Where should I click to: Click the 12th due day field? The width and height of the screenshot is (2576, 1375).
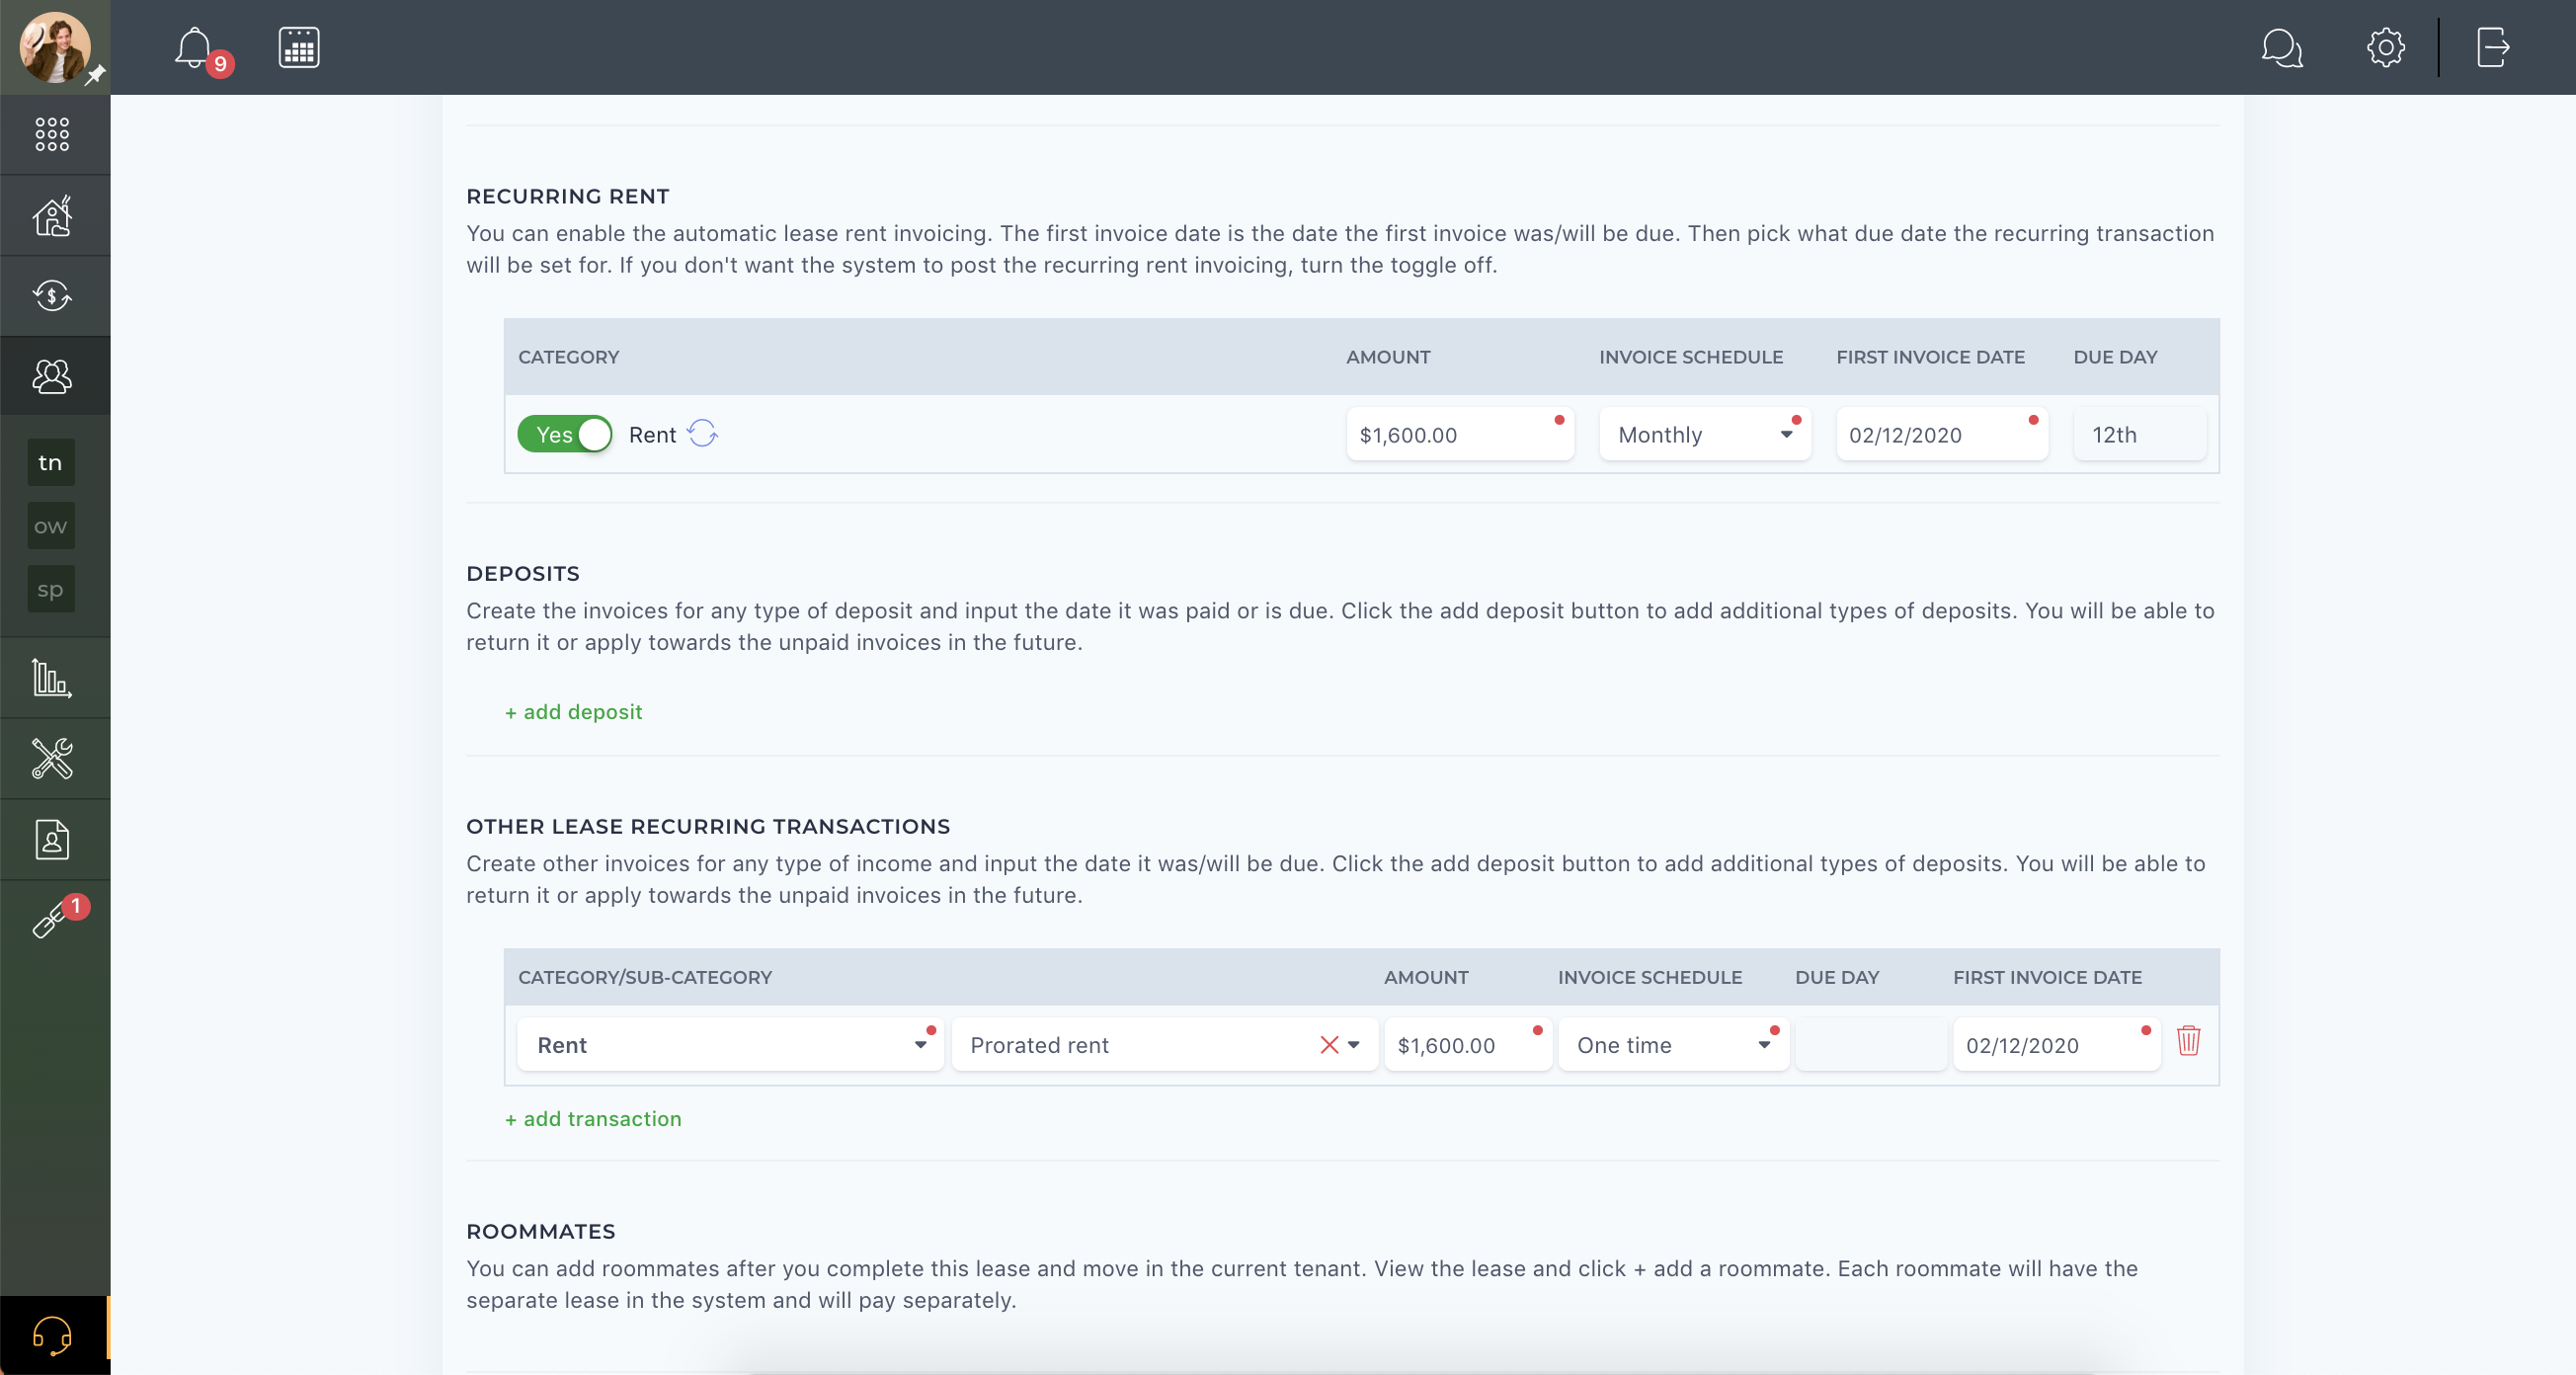tap(2140, 434)
